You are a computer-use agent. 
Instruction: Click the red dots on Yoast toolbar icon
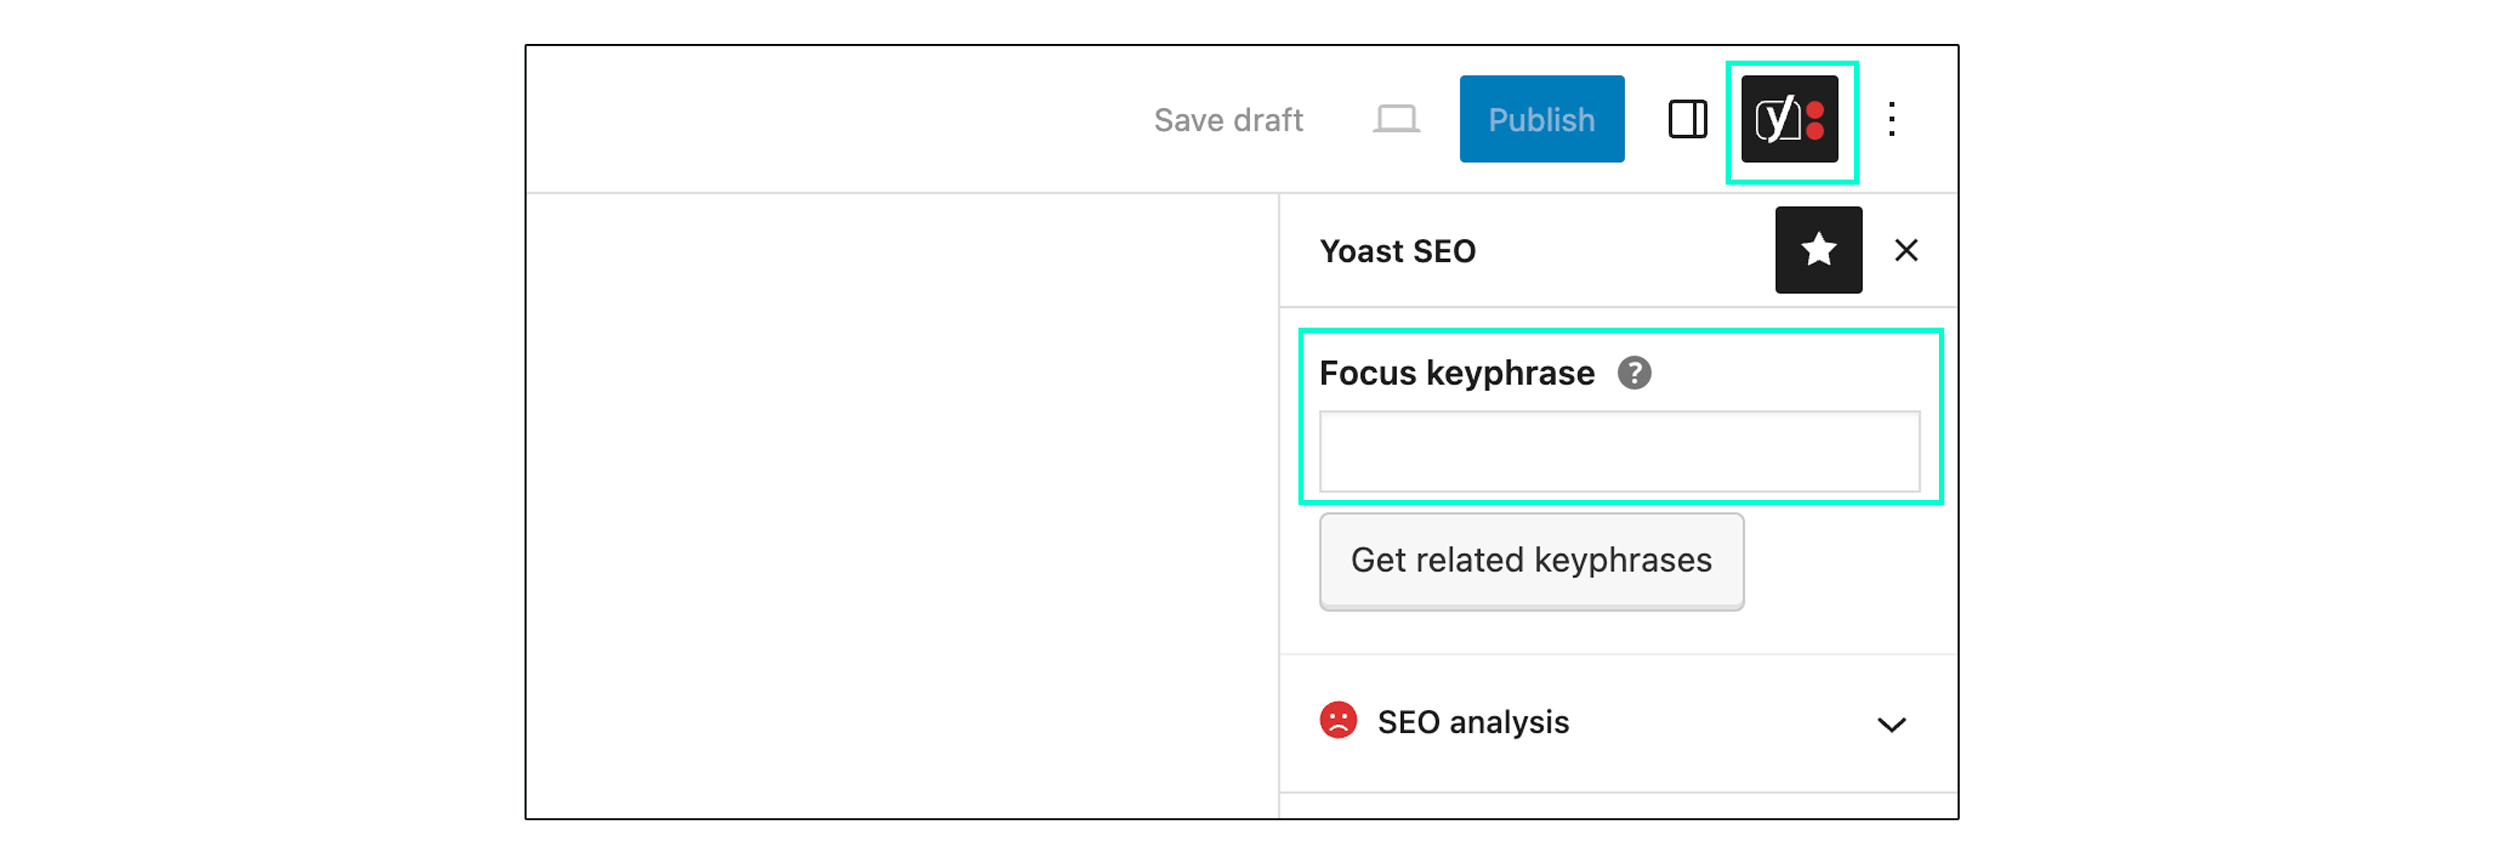[1815, 120]
